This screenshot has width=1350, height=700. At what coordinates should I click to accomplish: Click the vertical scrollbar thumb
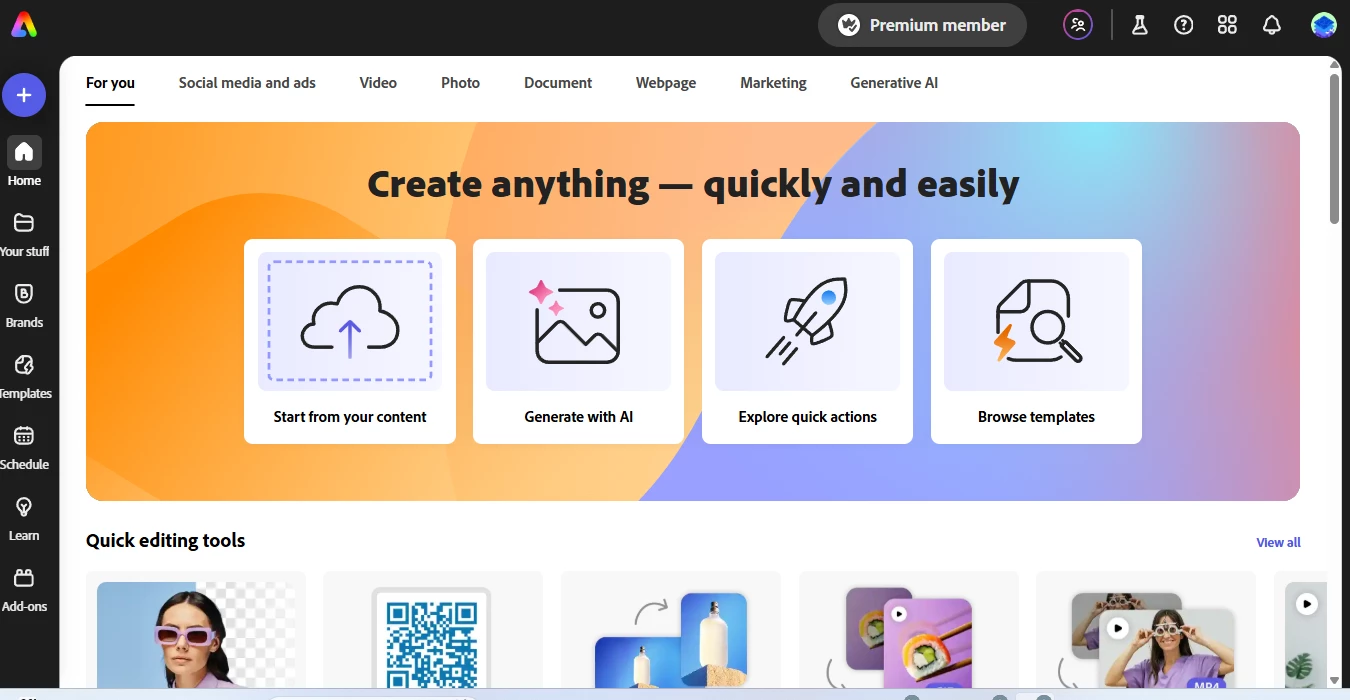(1334, 148)
